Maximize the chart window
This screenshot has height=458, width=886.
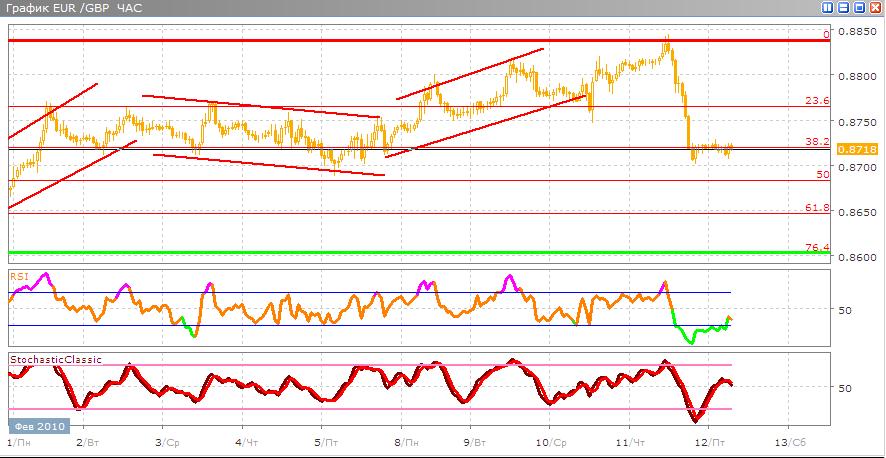click(858, 8)
